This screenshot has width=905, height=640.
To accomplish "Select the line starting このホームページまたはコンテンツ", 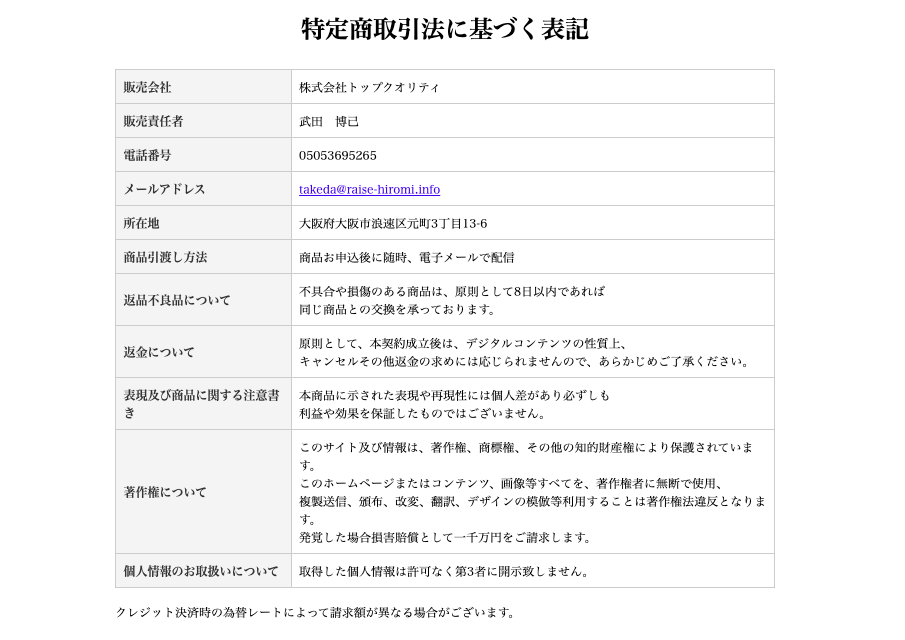I will [x=511, y=484].
